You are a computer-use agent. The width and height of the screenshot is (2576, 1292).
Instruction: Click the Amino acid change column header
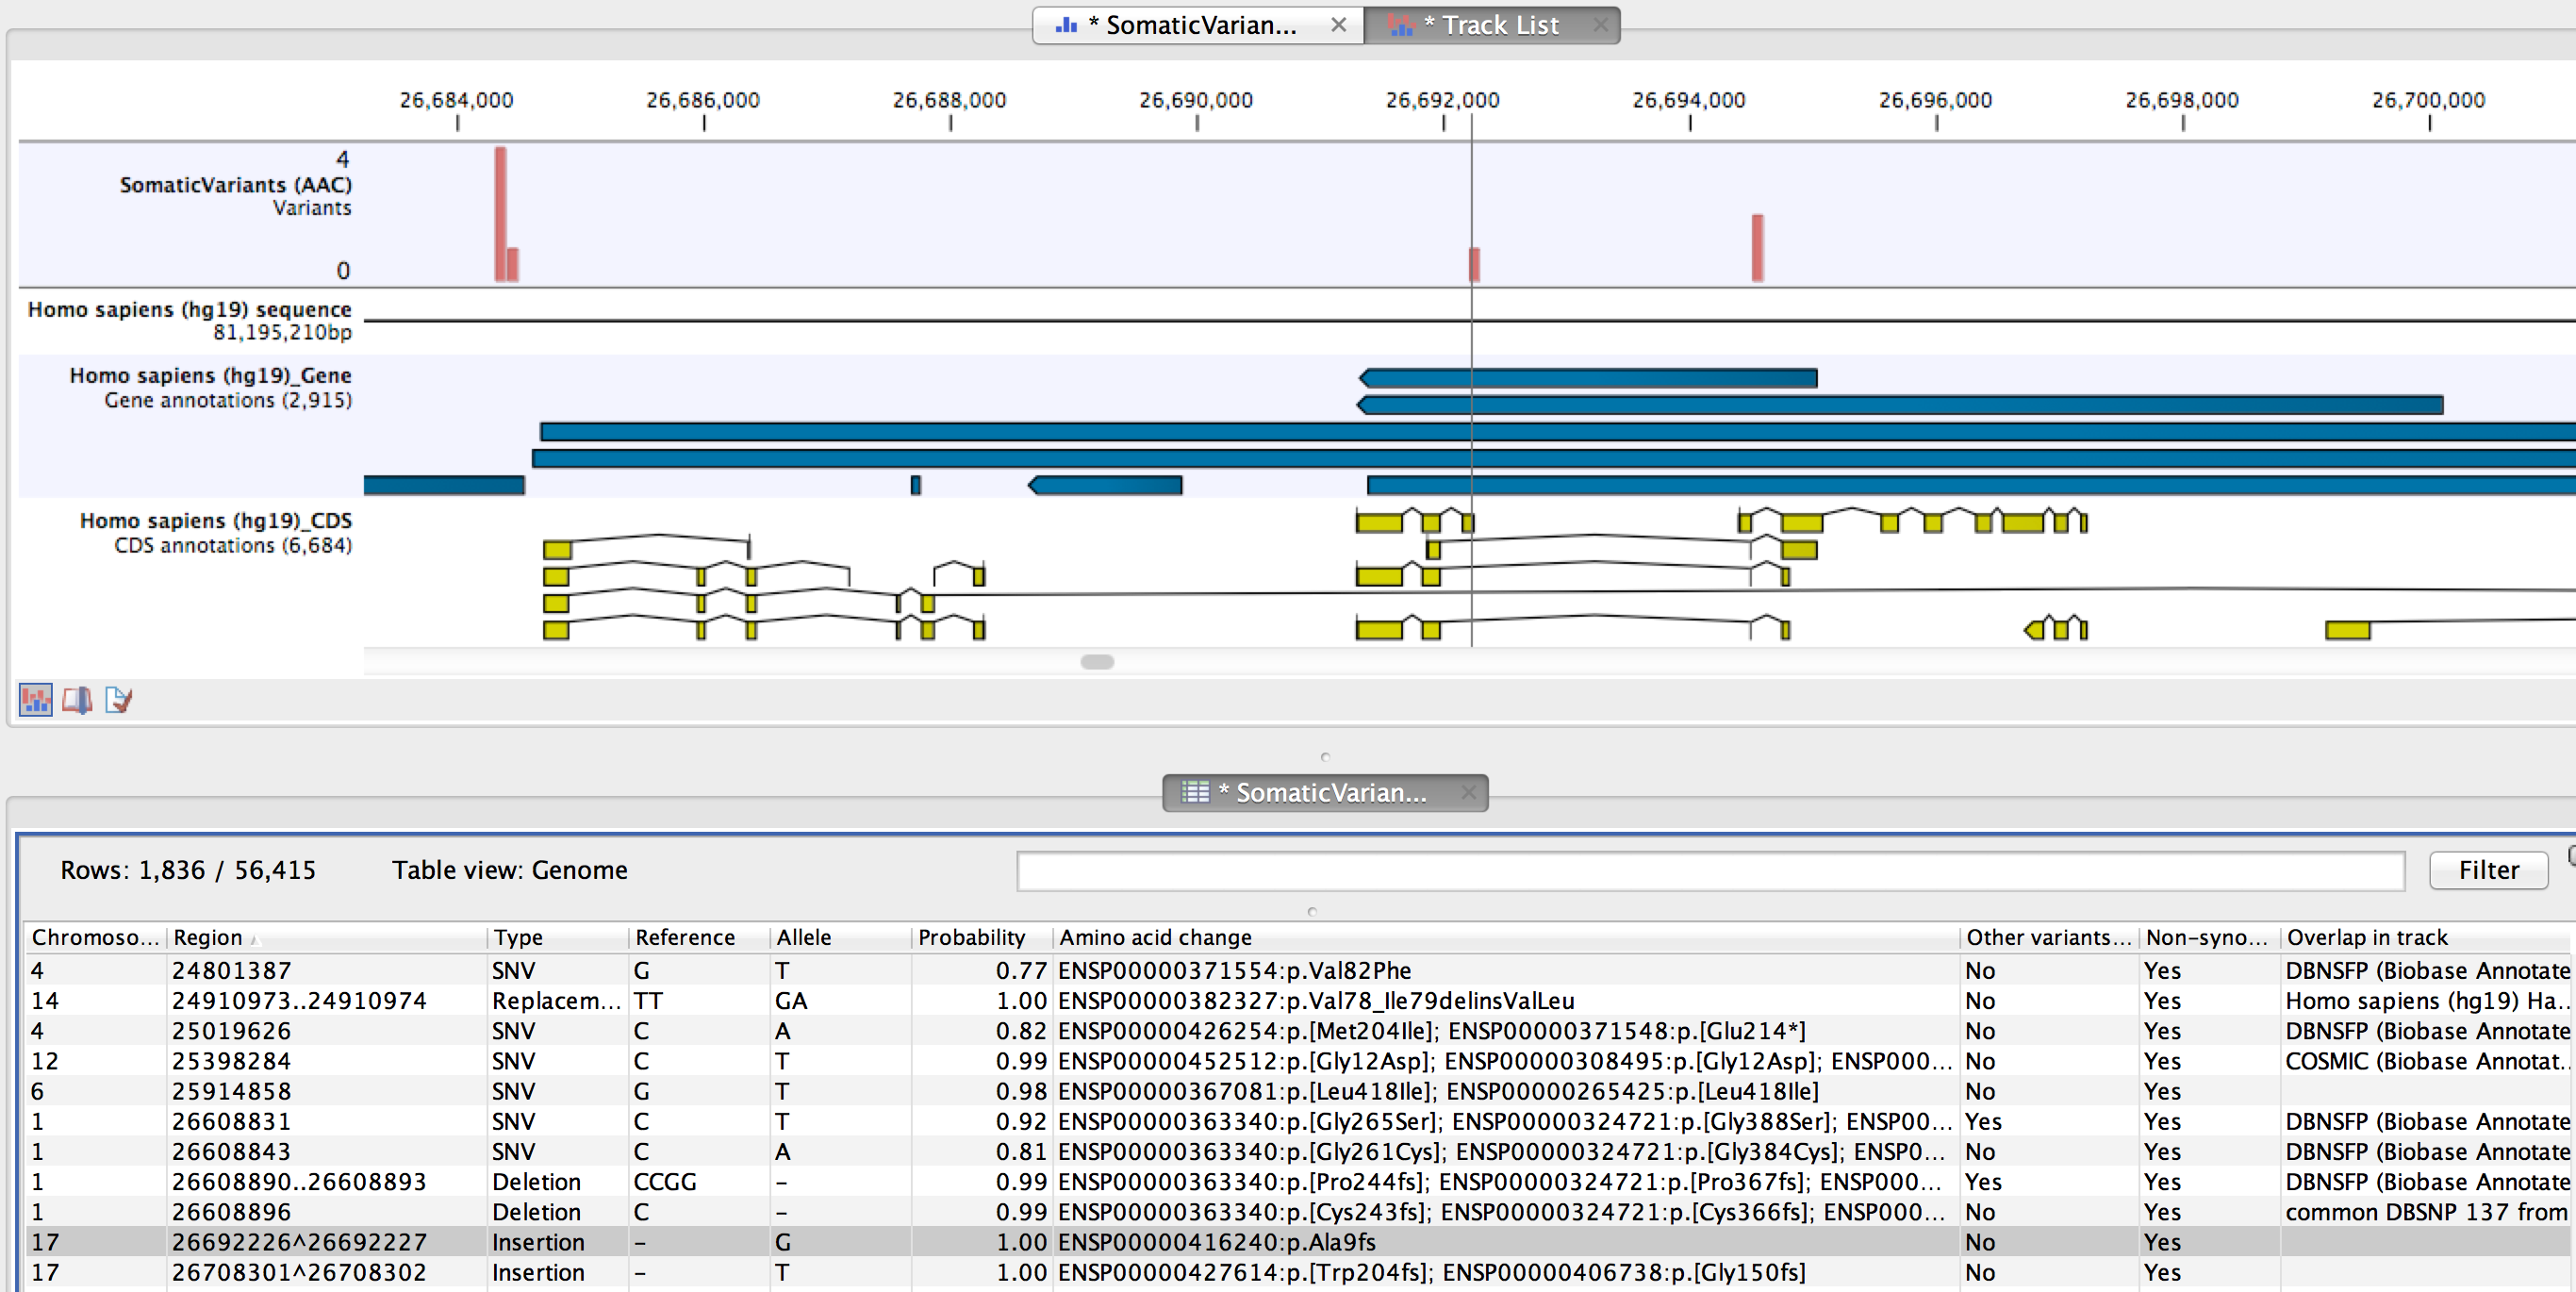(x=1505, y=937)
